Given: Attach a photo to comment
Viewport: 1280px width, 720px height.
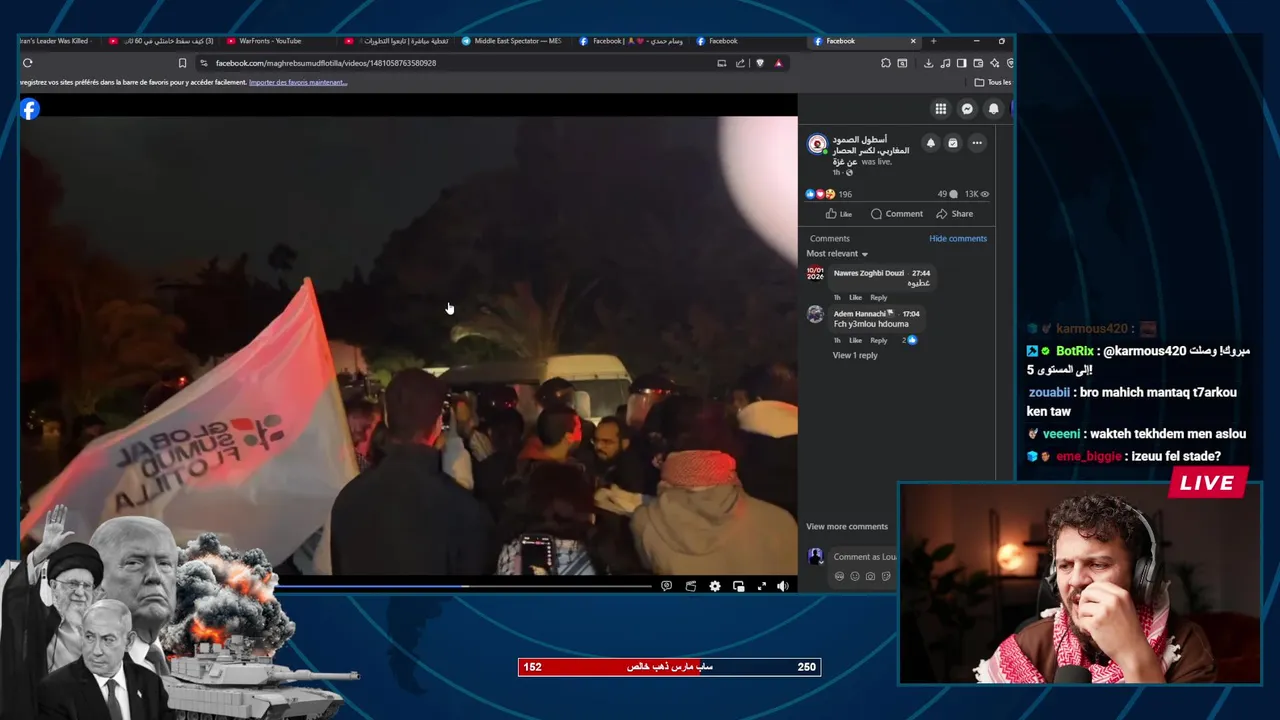Looking at the screenshot, I should (x=870, y=576).
